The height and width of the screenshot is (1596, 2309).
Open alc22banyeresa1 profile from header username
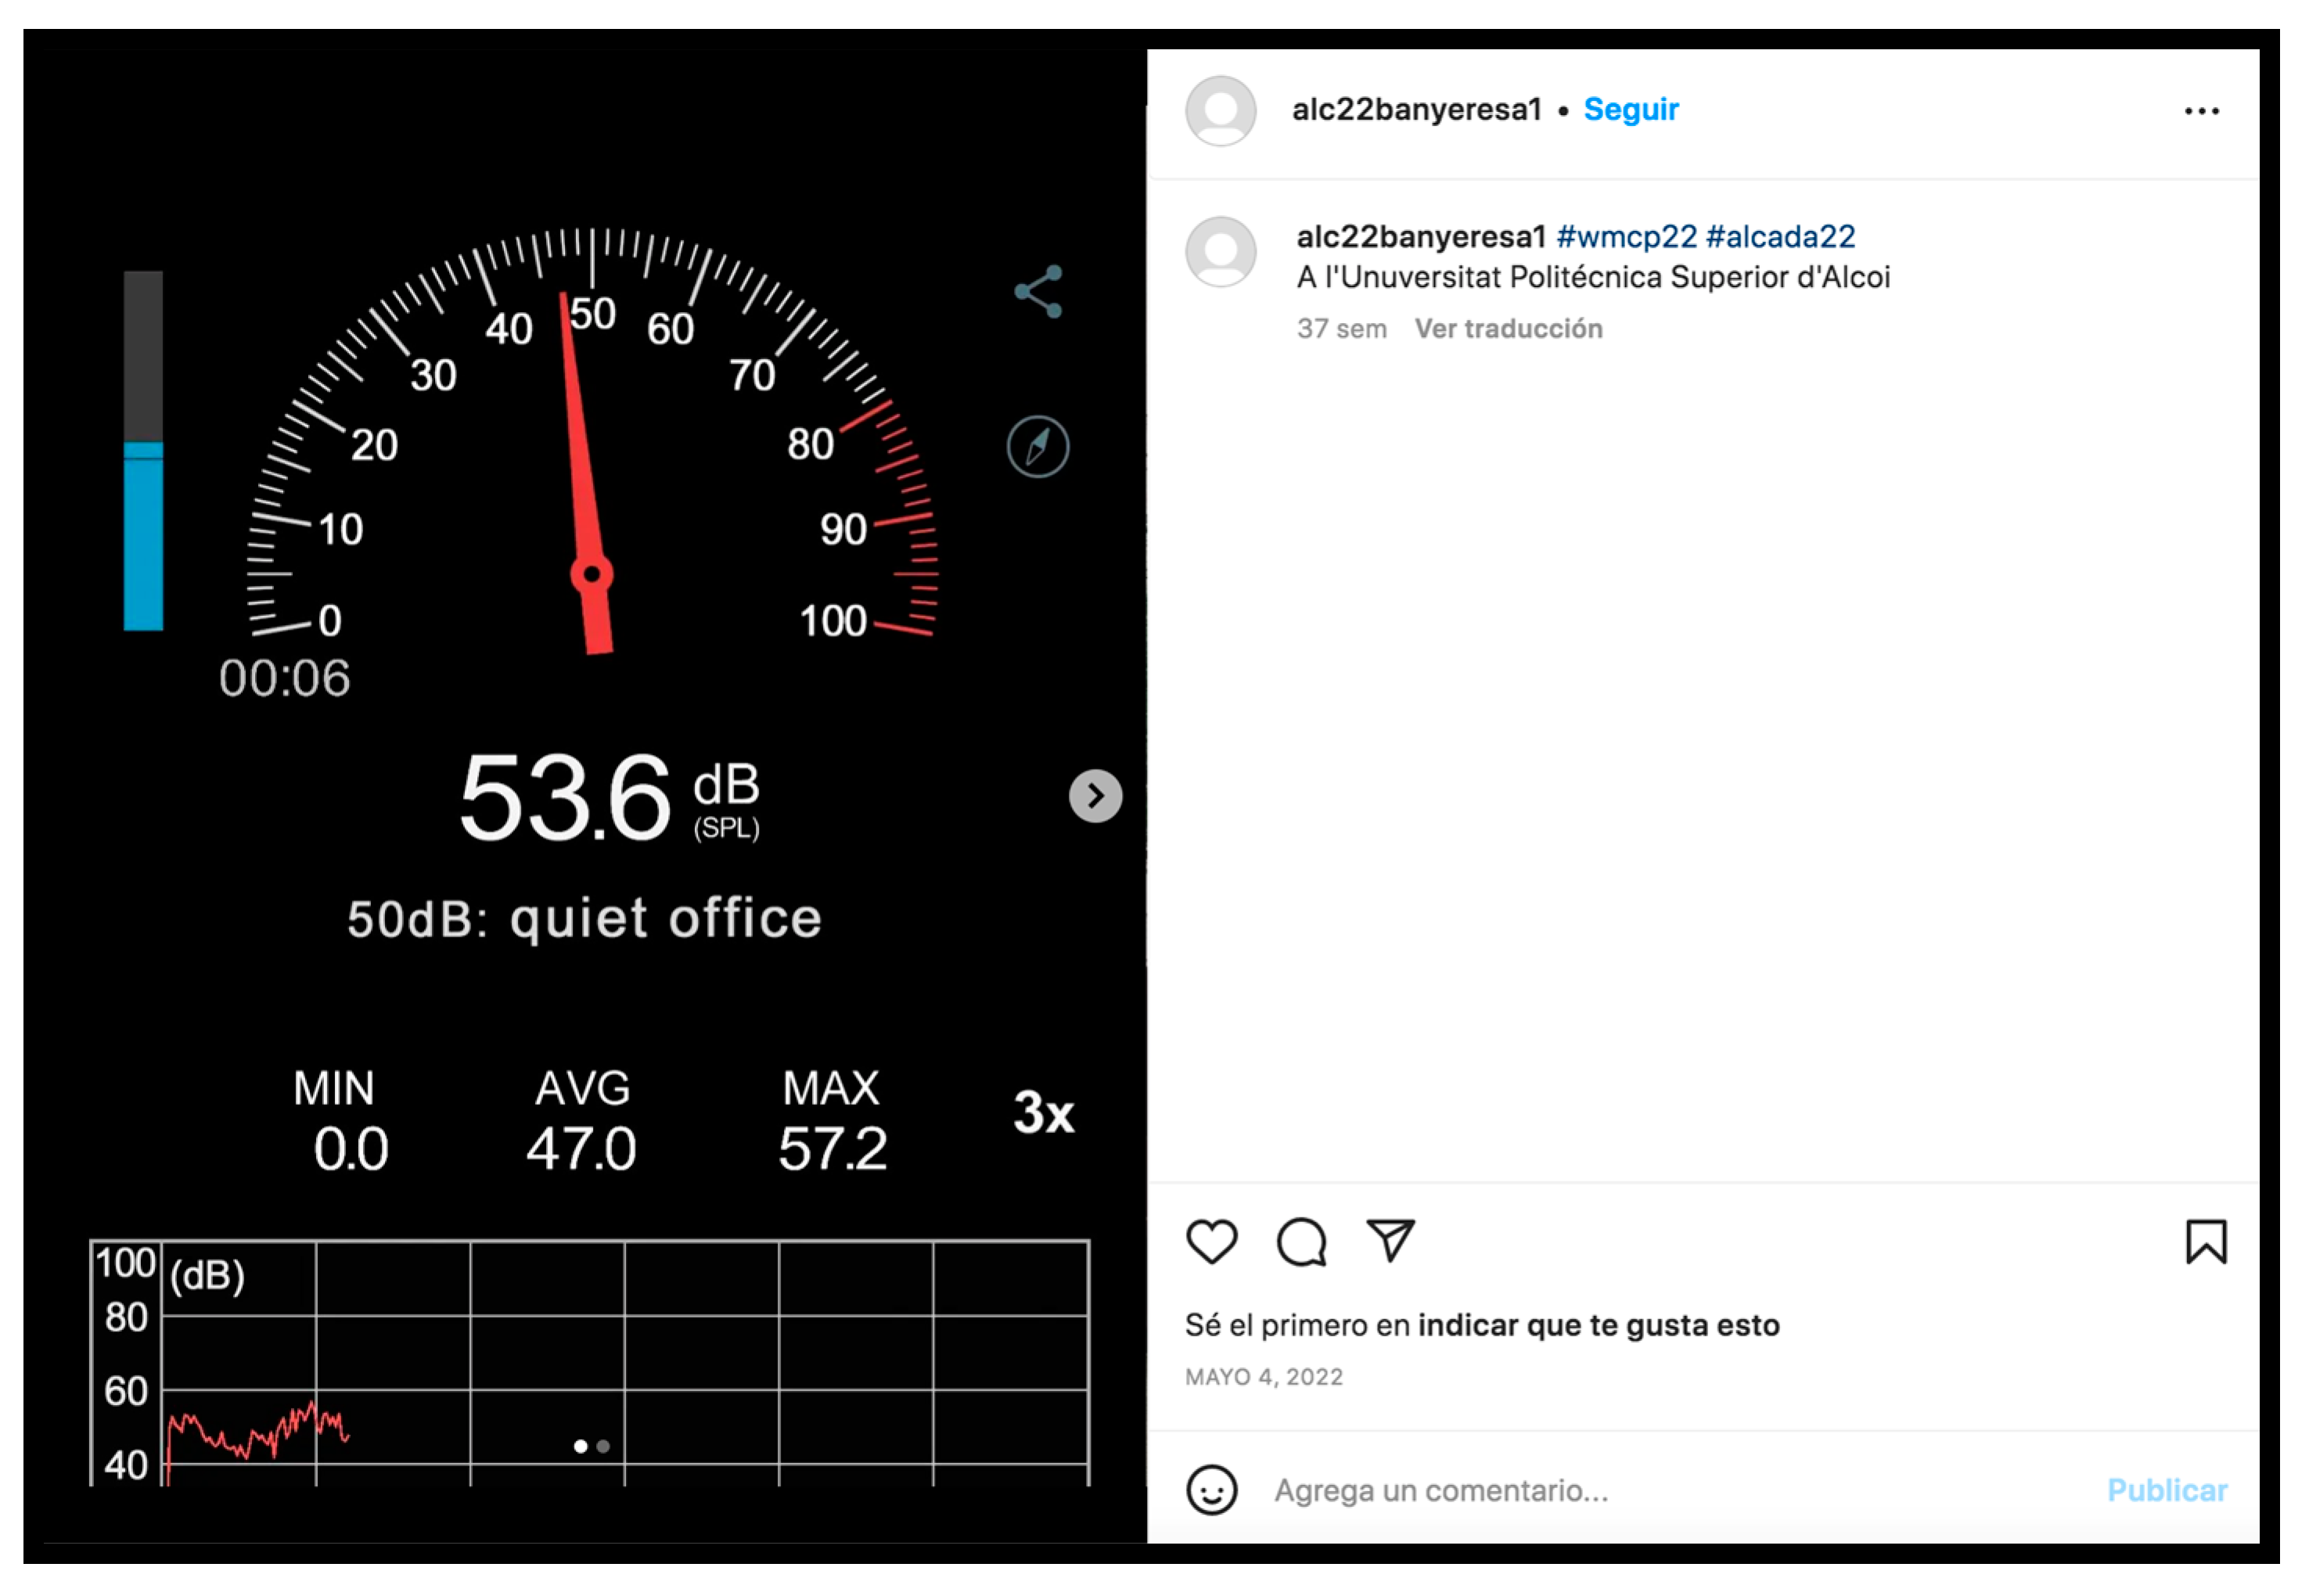[1417, 109]
